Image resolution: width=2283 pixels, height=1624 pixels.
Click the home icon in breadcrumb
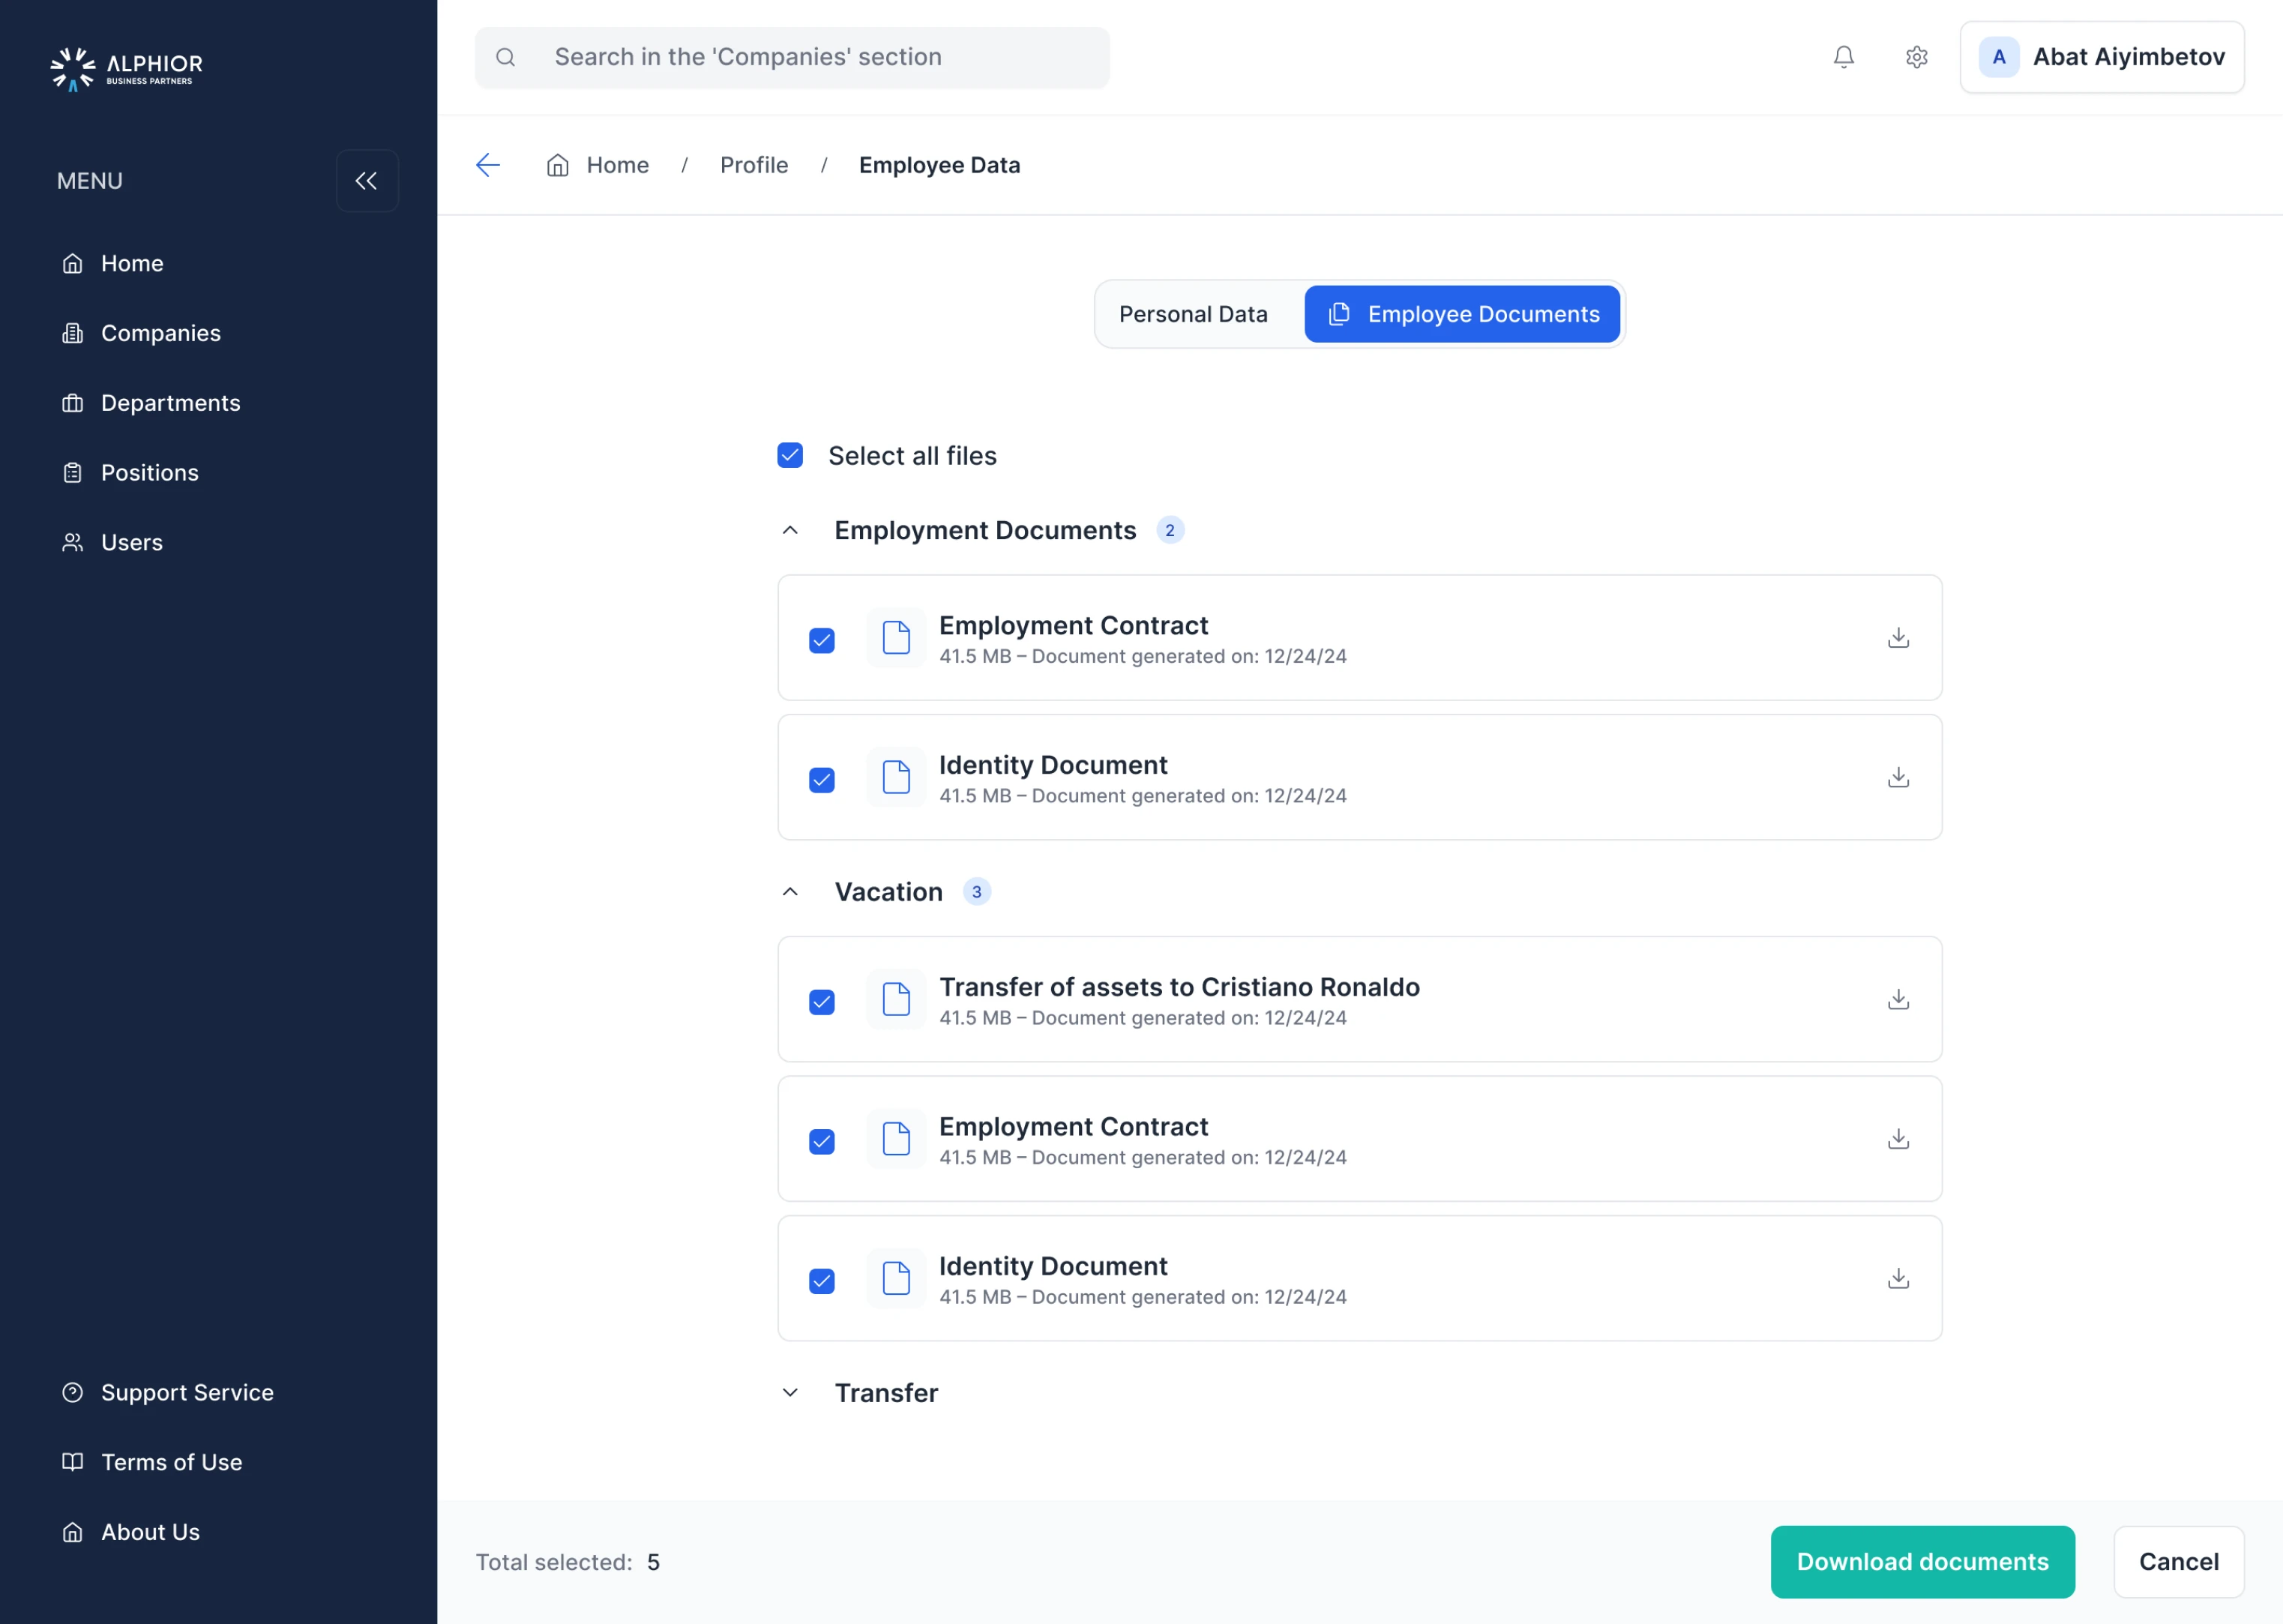pos(558,165)
